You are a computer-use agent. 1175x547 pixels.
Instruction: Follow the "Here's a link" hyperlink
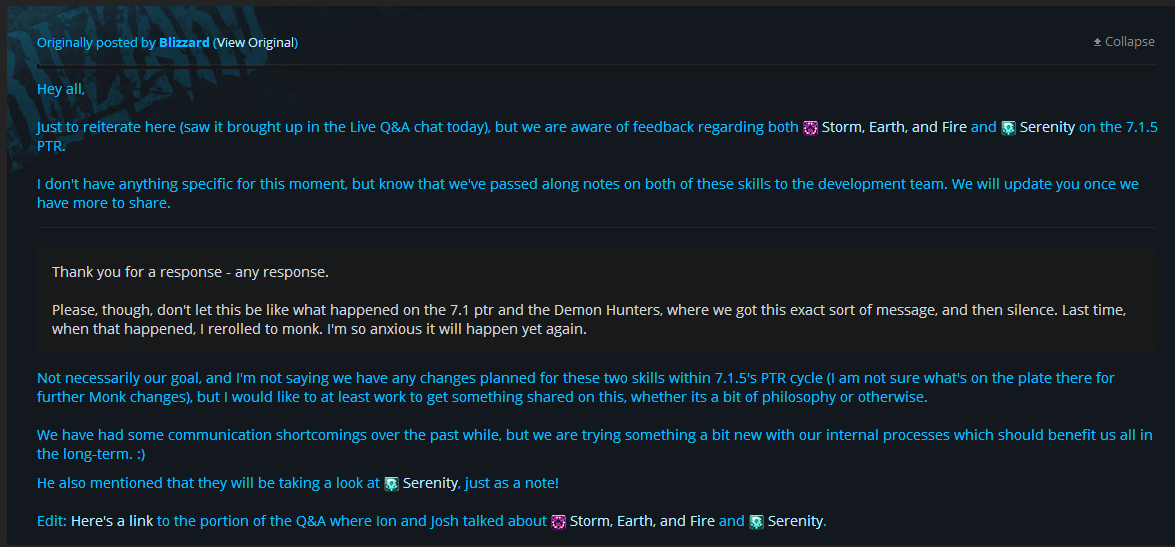[x=112, y=521]
